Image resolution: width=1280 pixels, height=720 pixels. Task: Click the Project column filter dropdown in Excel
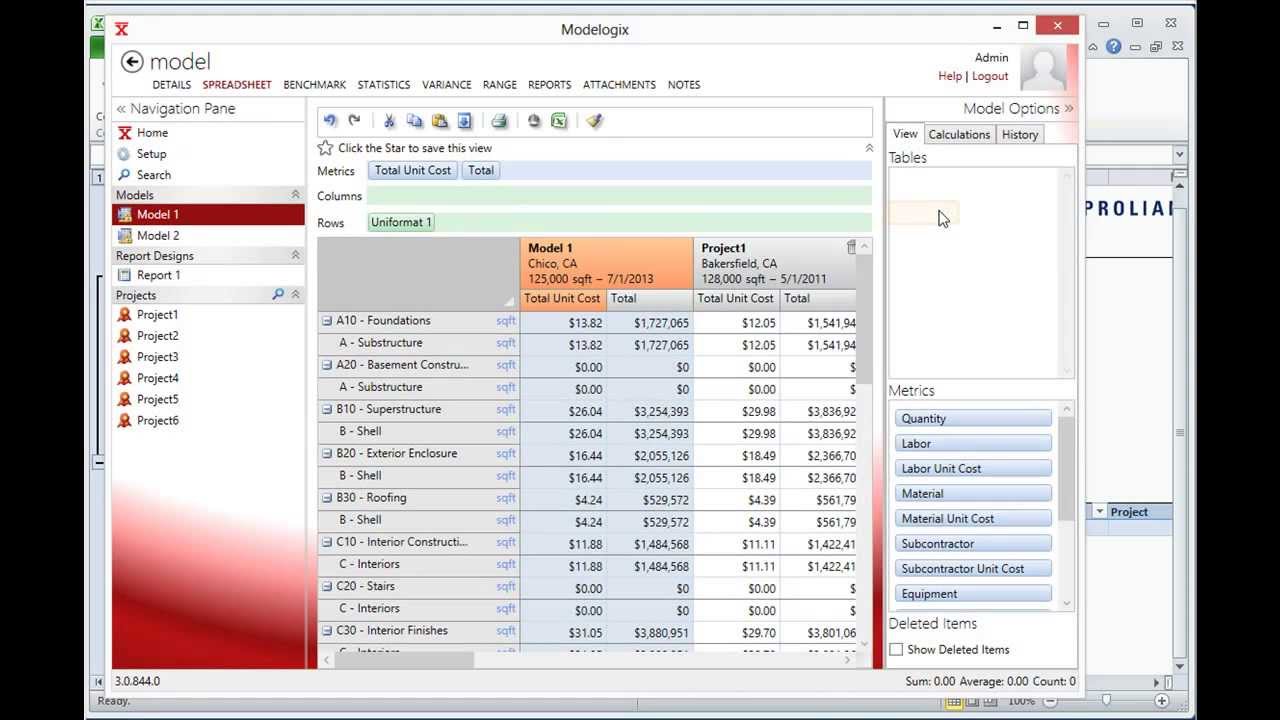[x=1099, y=512]
